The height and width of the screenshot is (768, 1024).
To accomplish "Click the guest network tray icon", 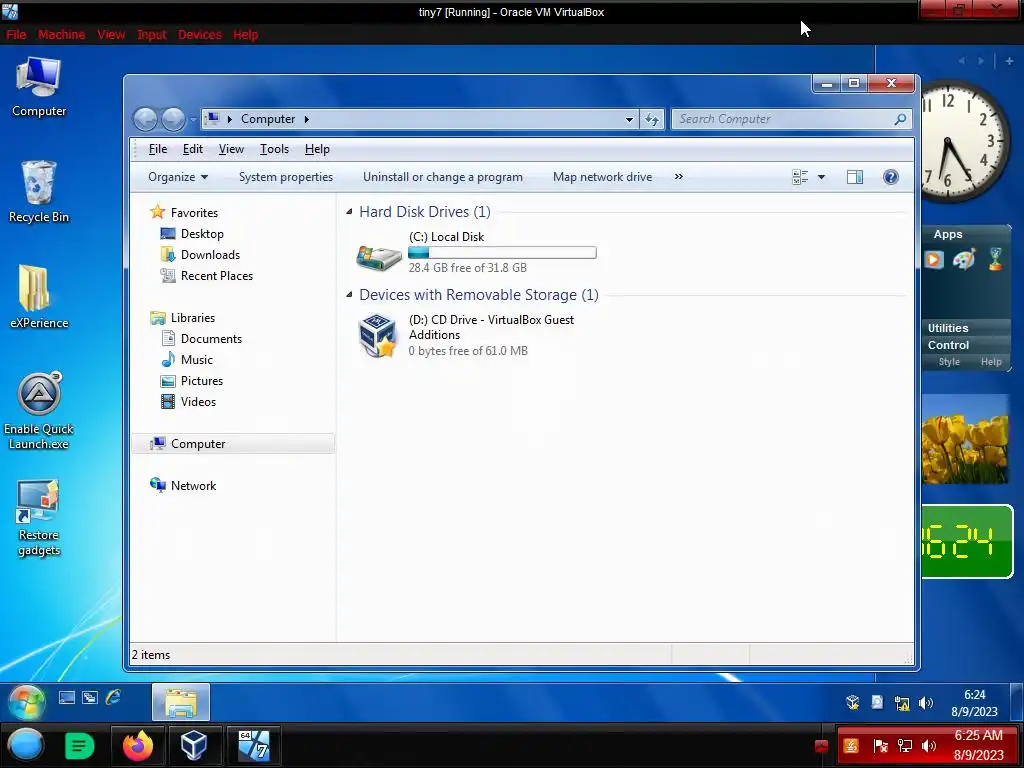I will [902, 703].
